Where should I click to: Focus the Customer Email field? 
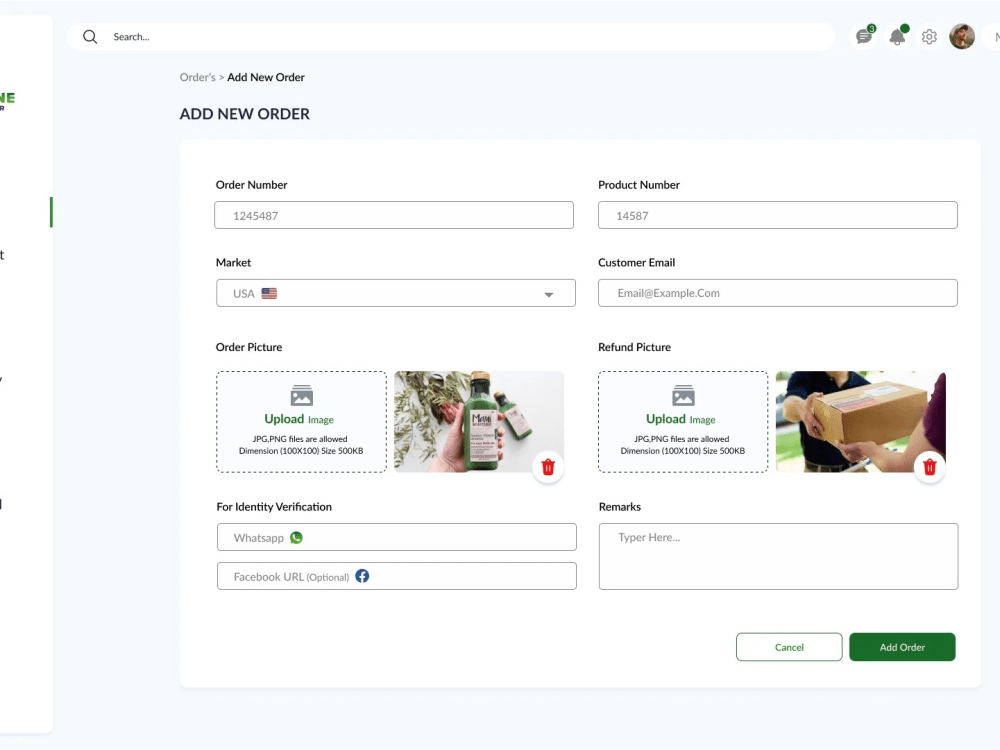pos(777,293)
